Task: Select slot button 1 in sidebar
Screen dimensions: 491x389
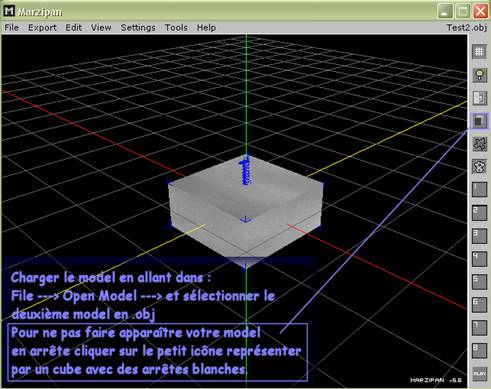Action: point(479,189)
